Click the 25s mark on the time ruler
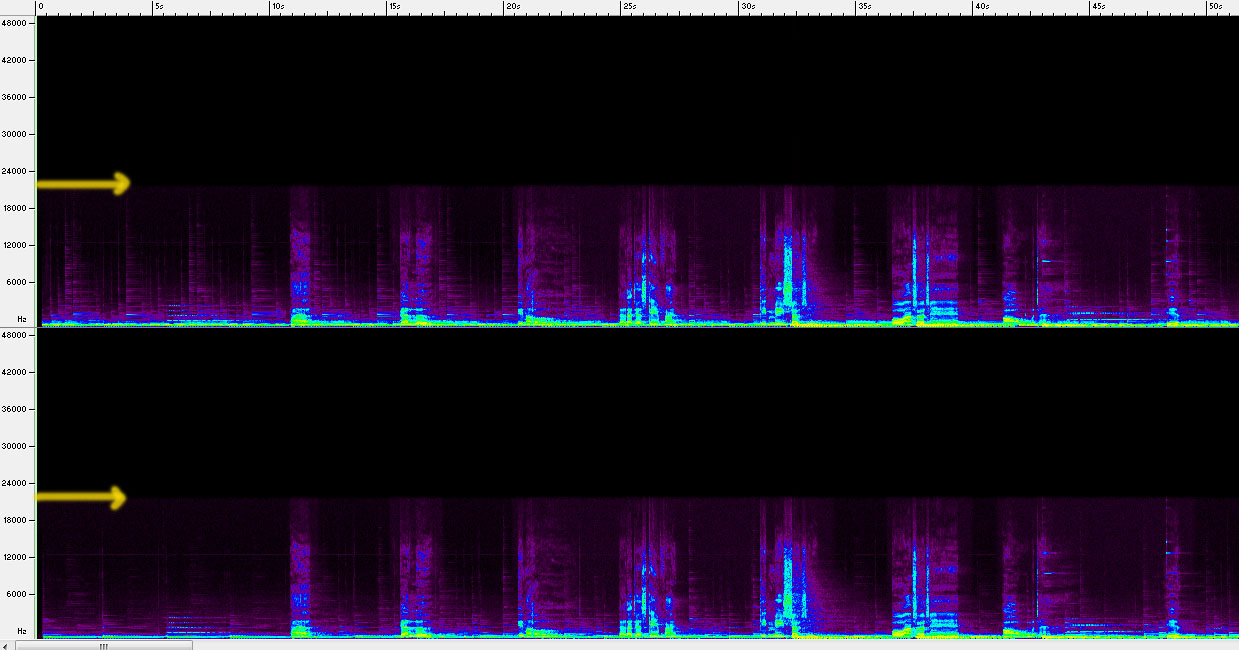The width and height of the screenshot is (1239, 650). click(x=628, y=7)
